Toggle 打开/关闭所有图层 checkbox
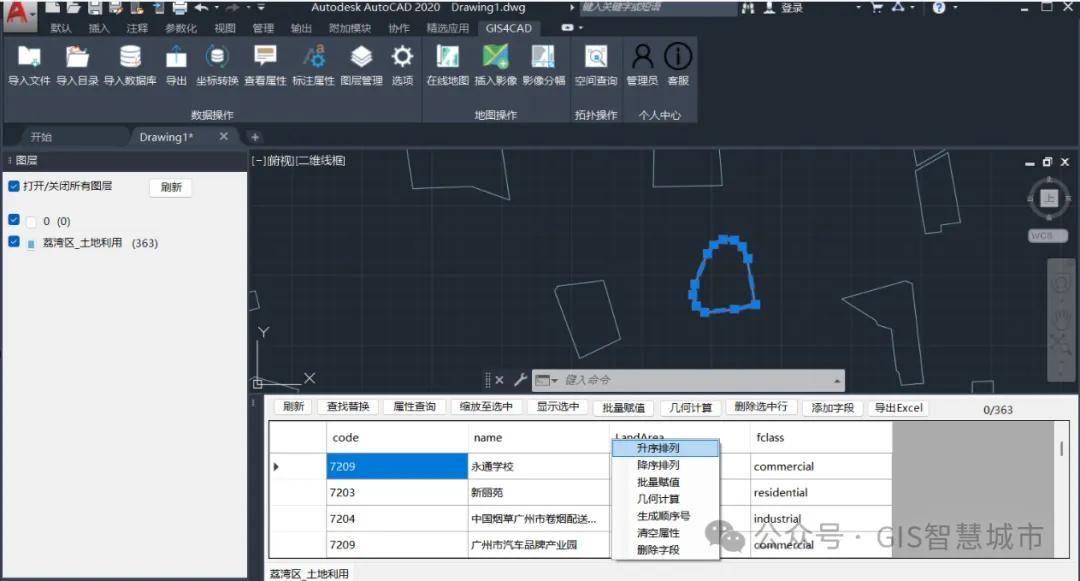 (x=14, y=186)
